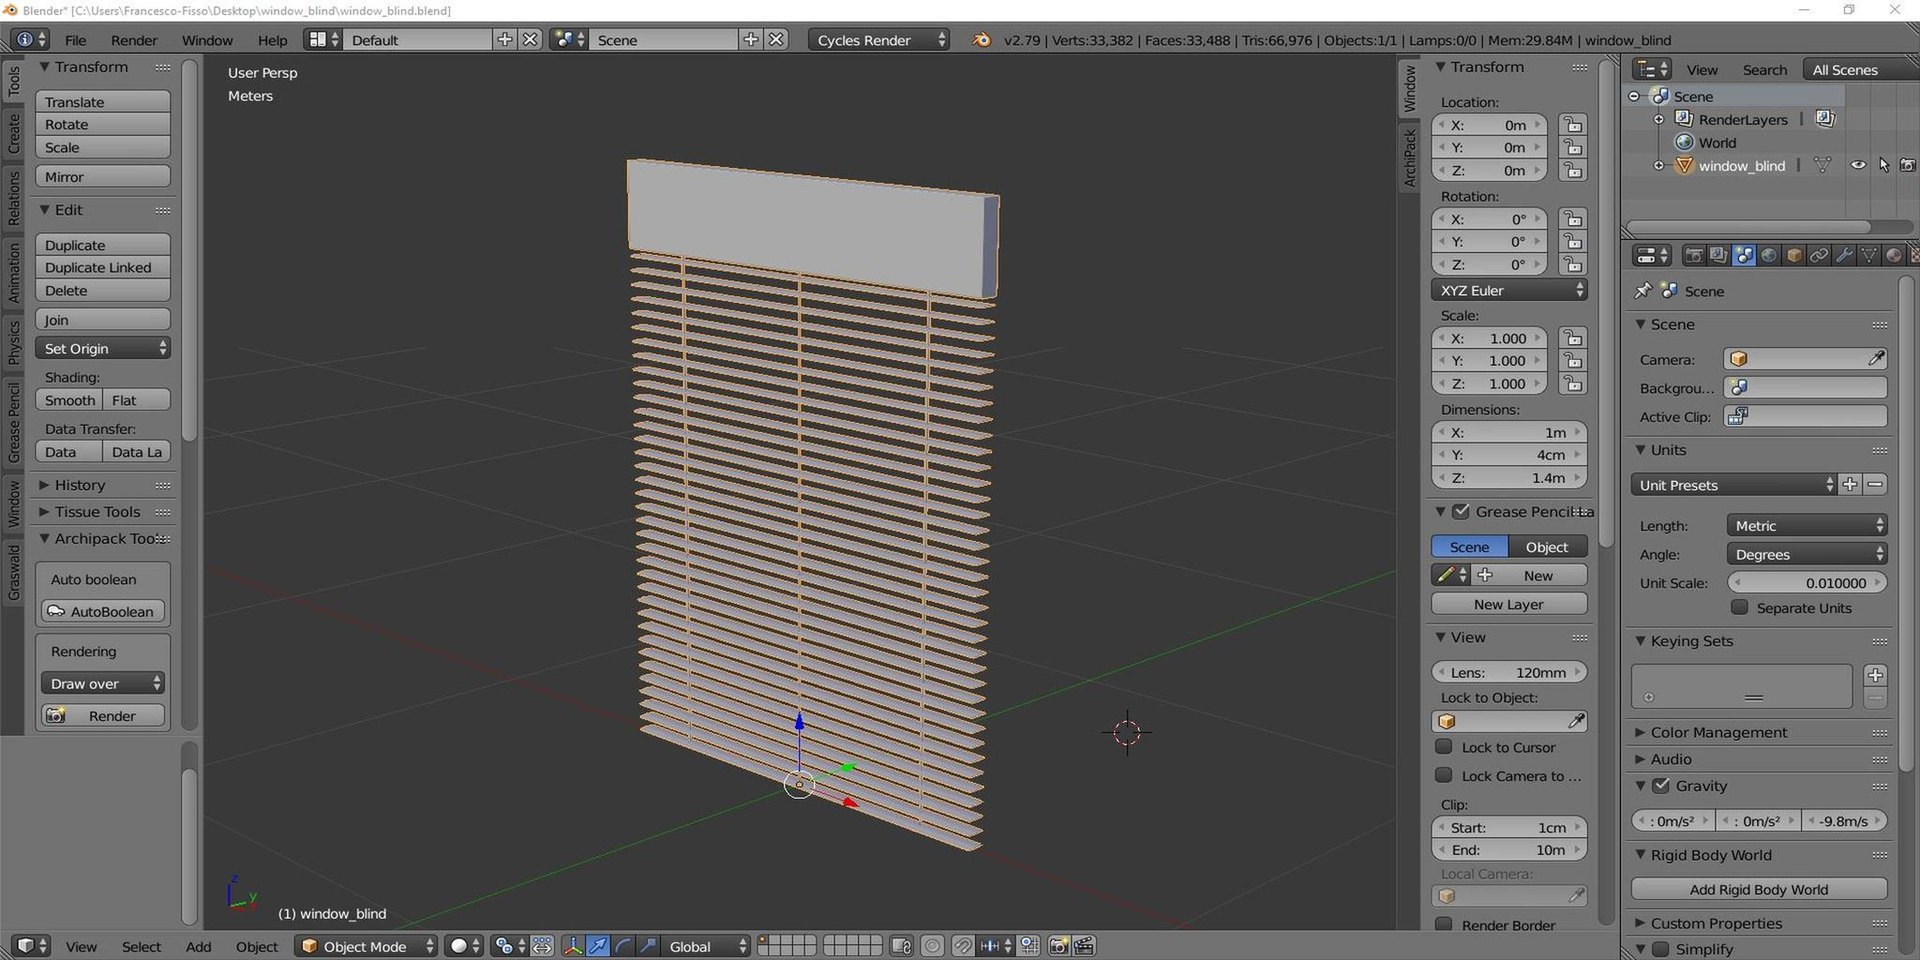Image resolution: width=1920 pixels, height=960 pixels.
Task: Uncheck the Grease Pencil Layers checkbox
Action: click(x=1461, y=511)
